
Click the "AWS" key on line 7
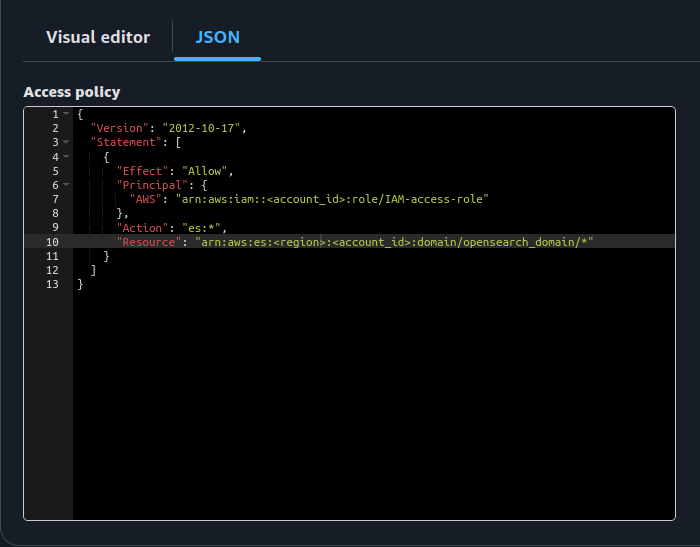146,199
